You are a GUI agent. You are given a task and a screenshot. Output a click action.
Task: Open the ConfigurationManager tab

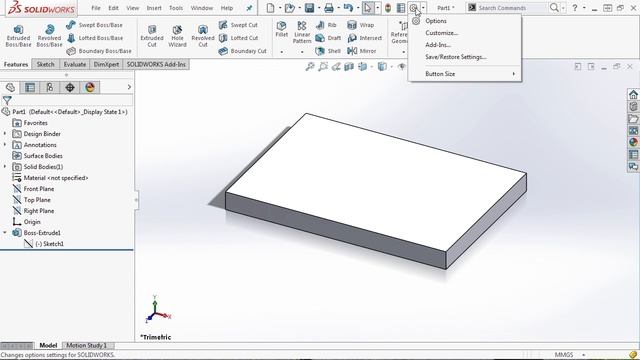coord(50,87)
